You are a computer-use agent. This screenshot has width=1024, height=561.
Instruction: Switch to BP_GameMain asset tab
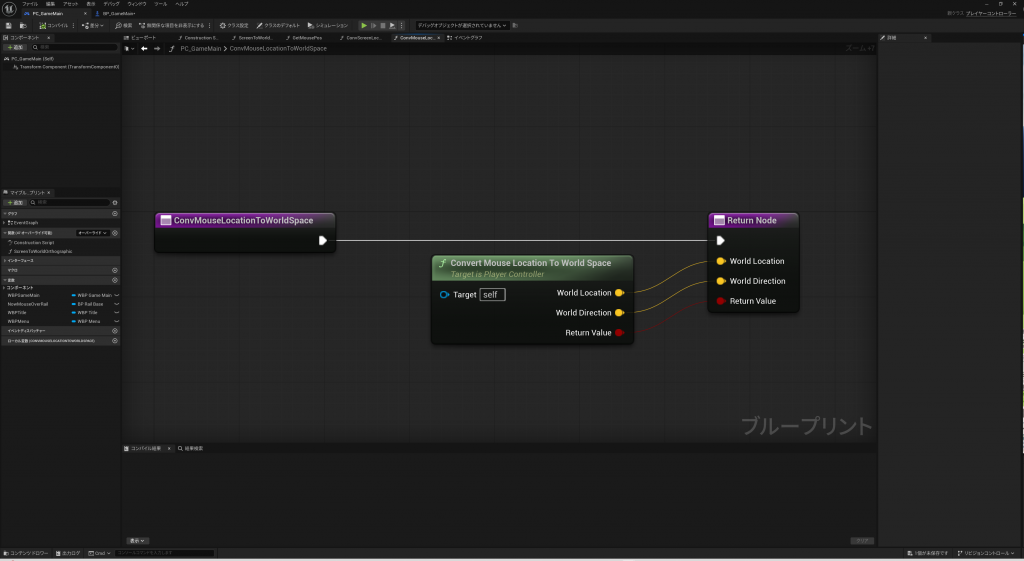[x=118, y=13]
